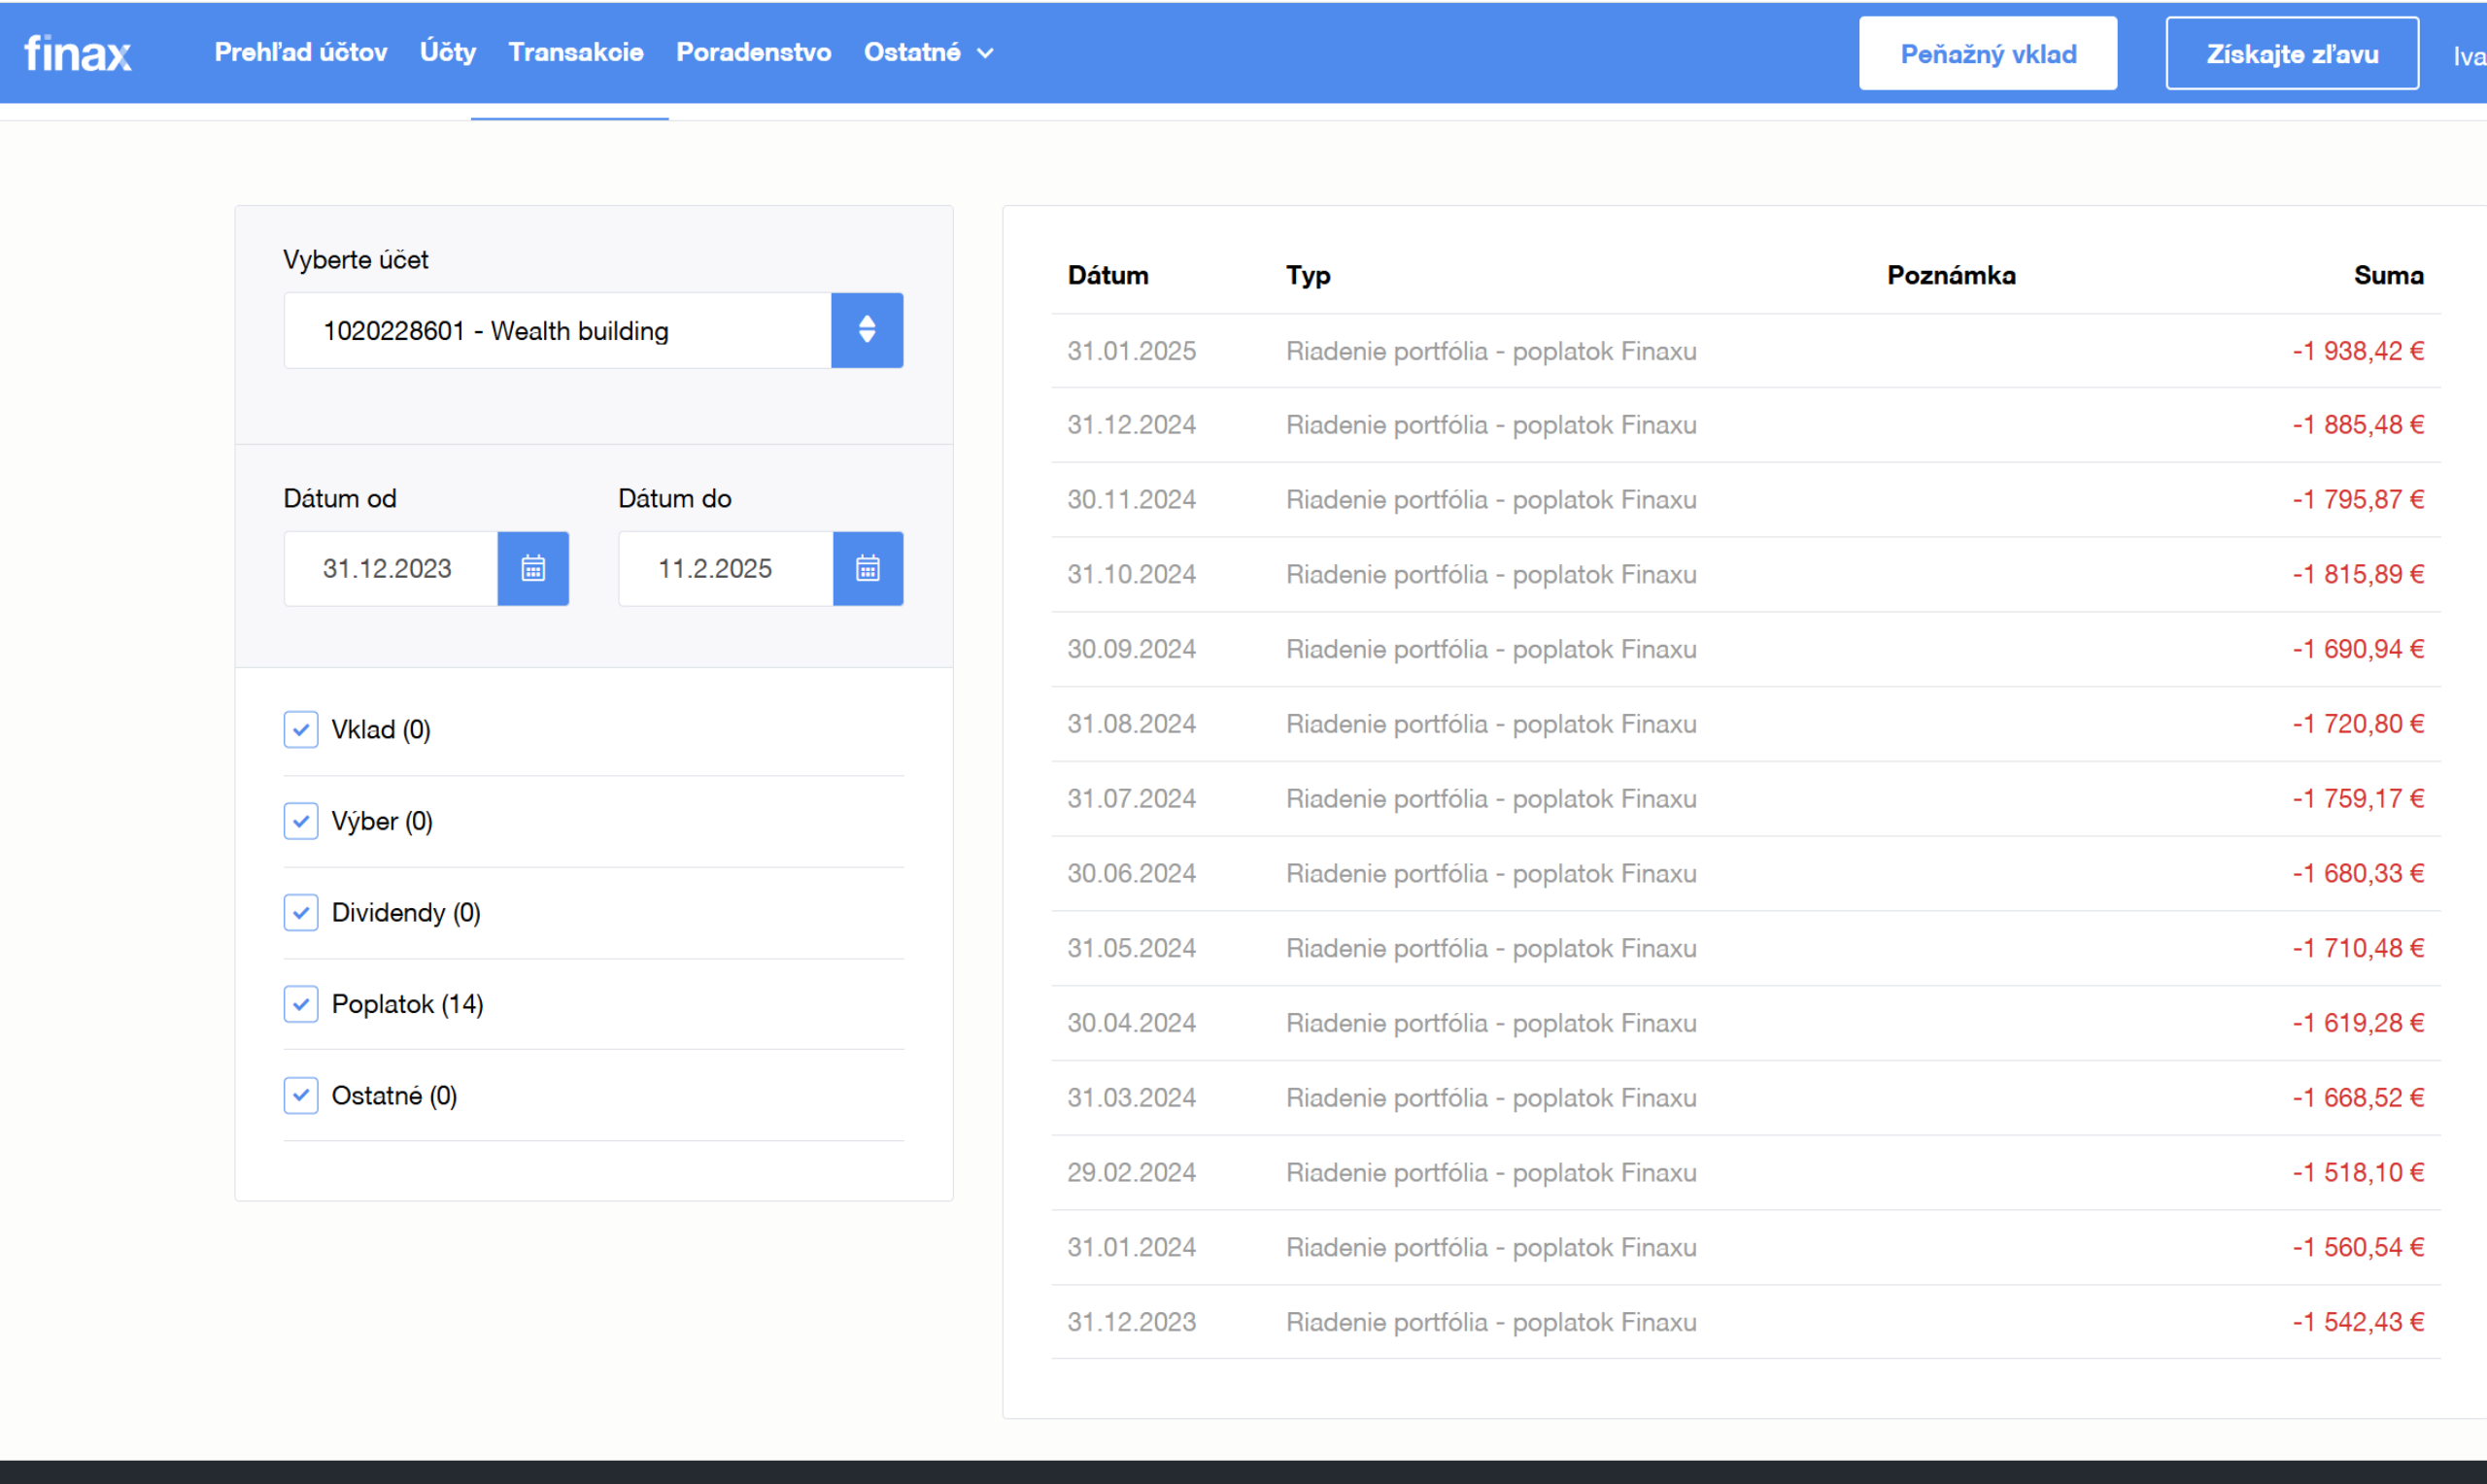
Task: Open the Účty navigation item
Action: [448, 52]
